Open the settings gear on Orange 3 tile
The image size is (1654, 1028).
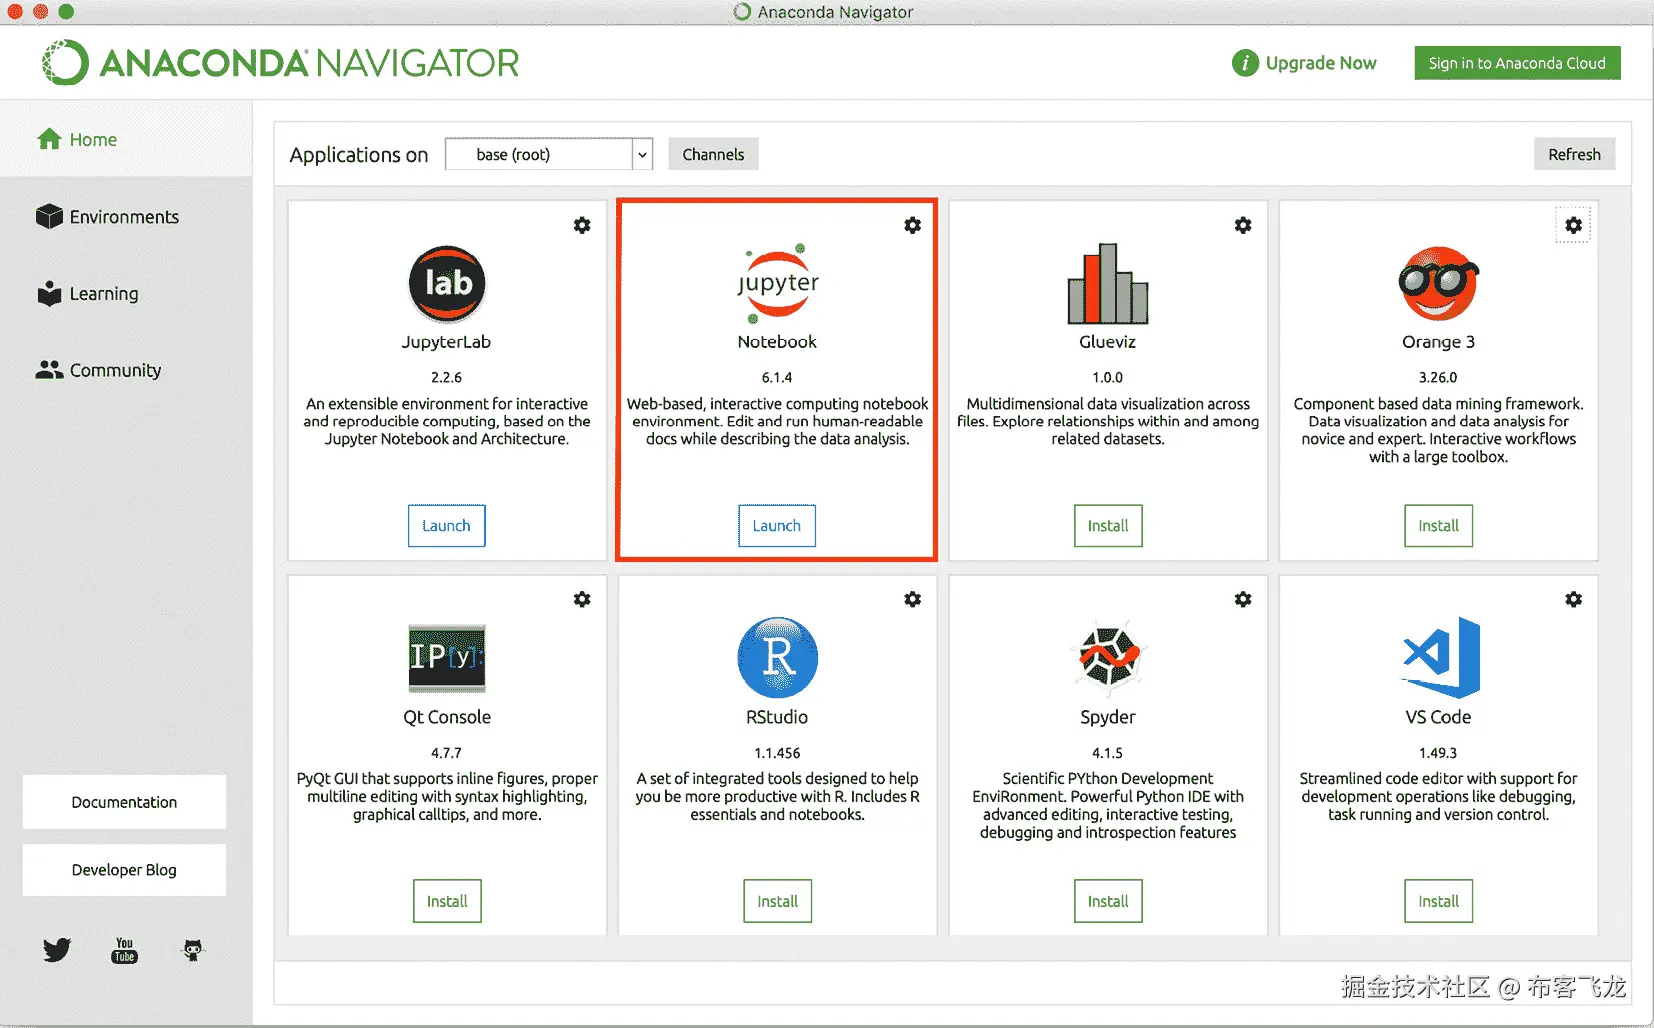1573,225
